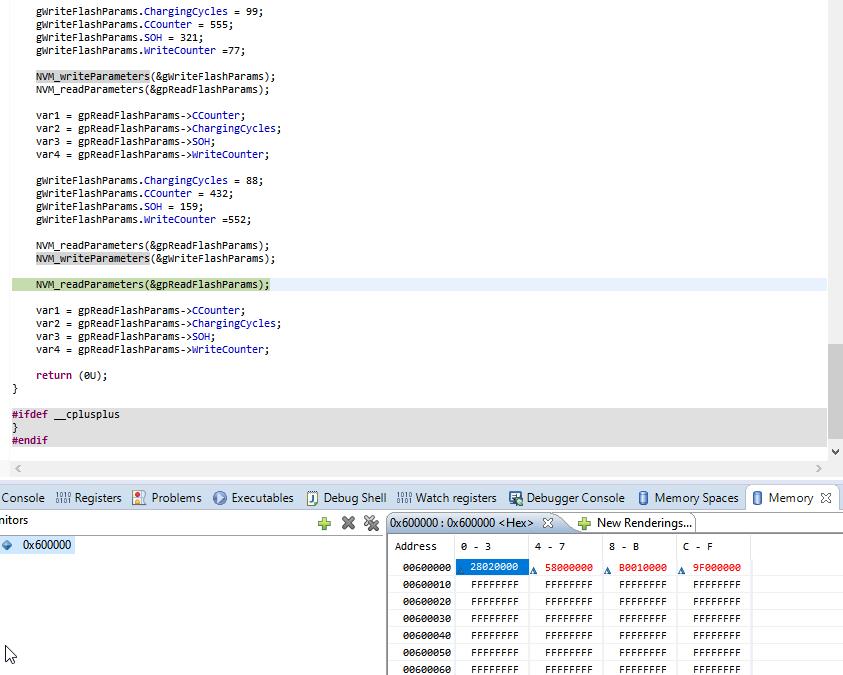Add a rendering via the New Renderings plus icon
Viewport: 843px width, 675px height.
(585, 522)
